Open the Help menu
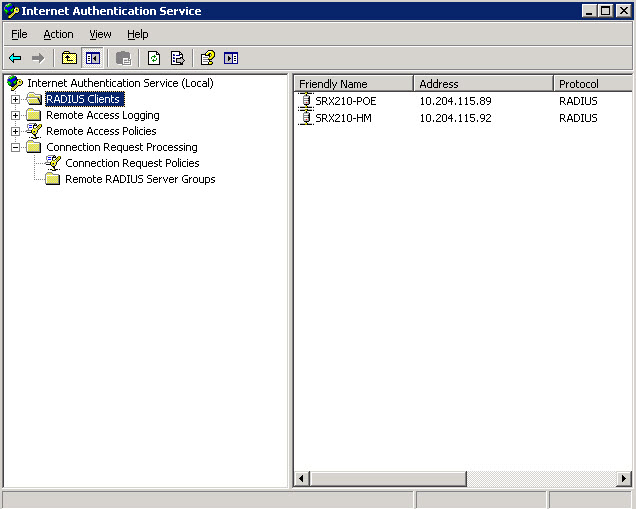 [x=138, y=34]
